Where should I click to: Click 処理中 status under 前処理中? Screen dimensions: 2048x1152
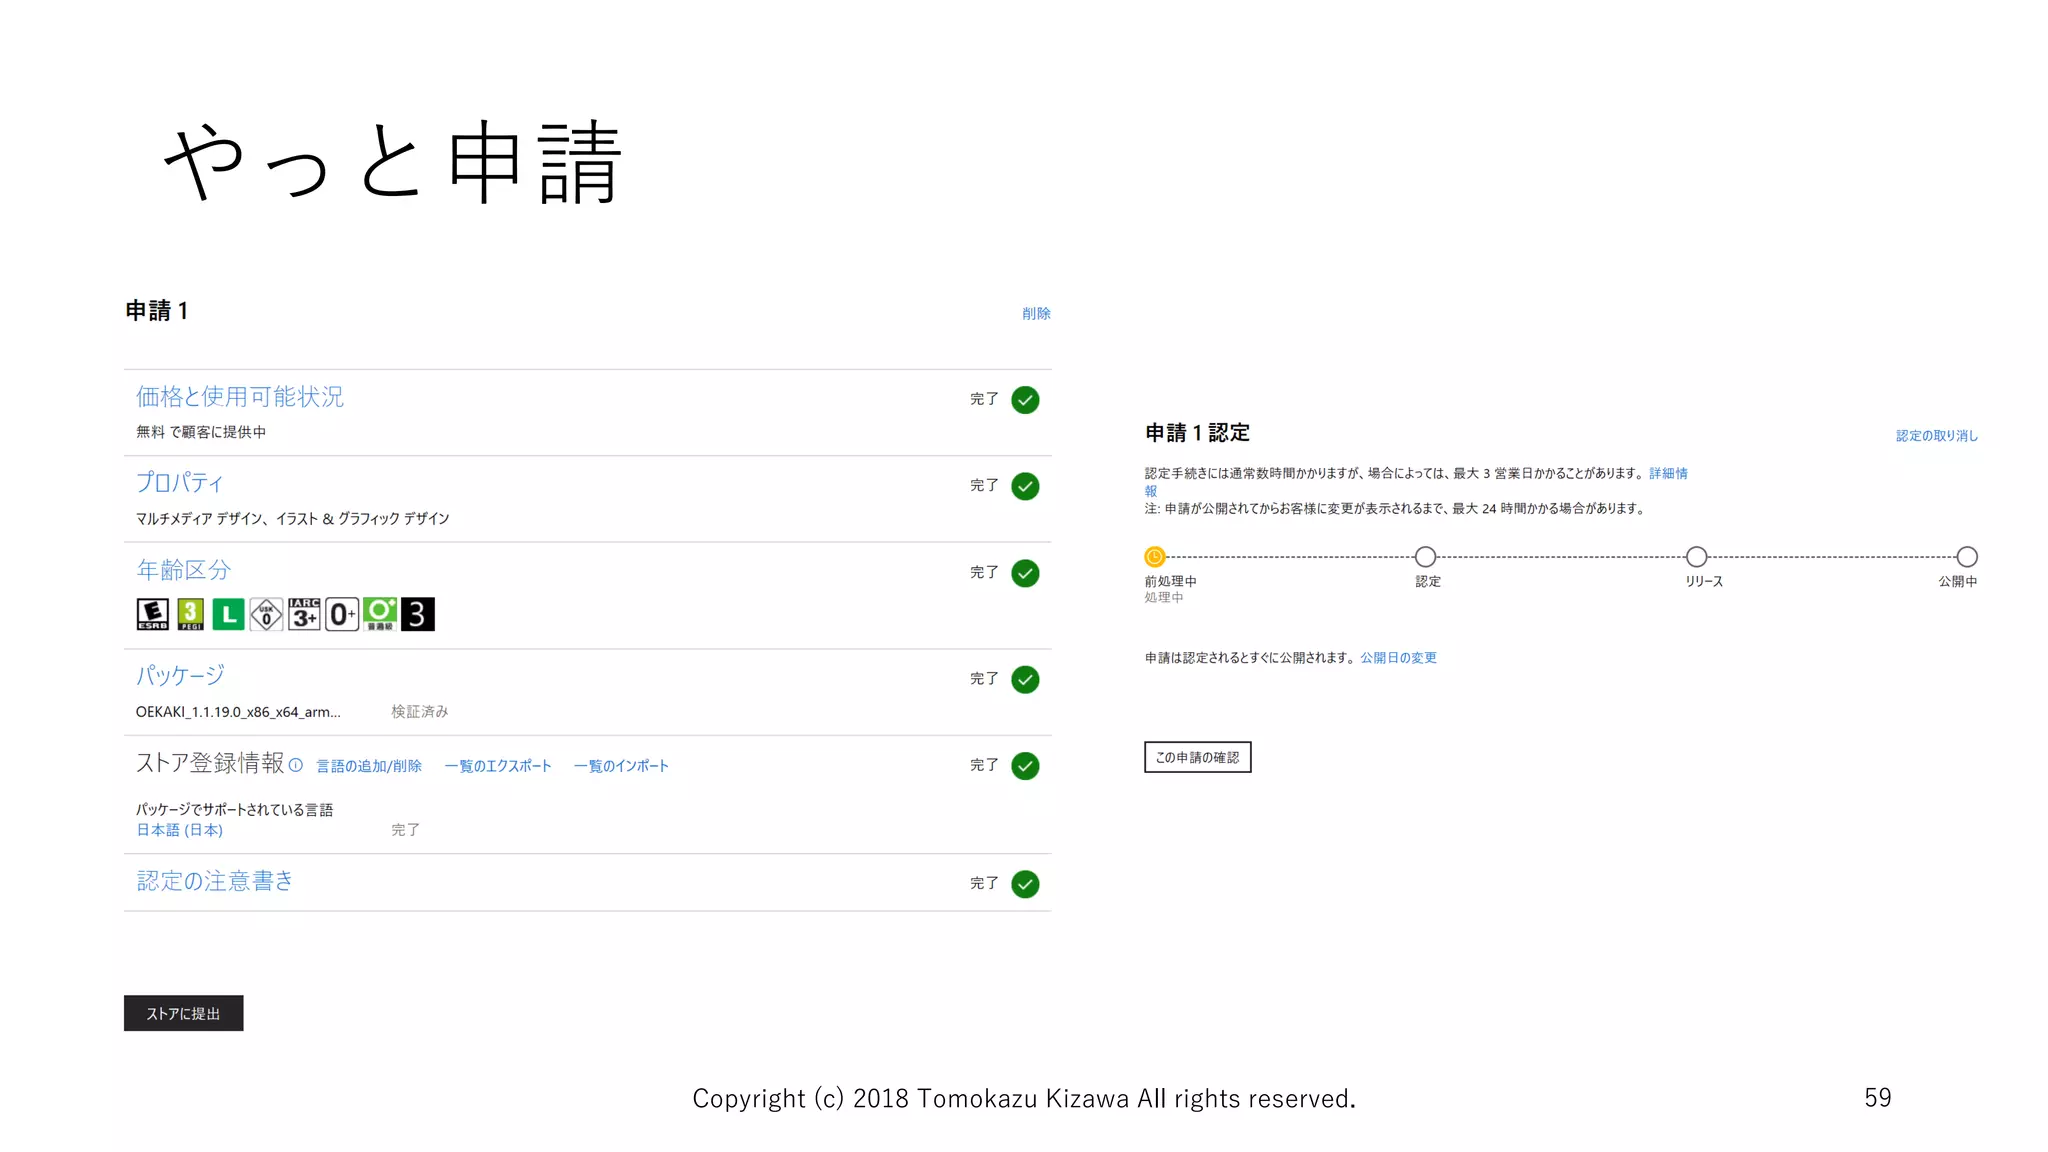click(x=1164, y=597)
